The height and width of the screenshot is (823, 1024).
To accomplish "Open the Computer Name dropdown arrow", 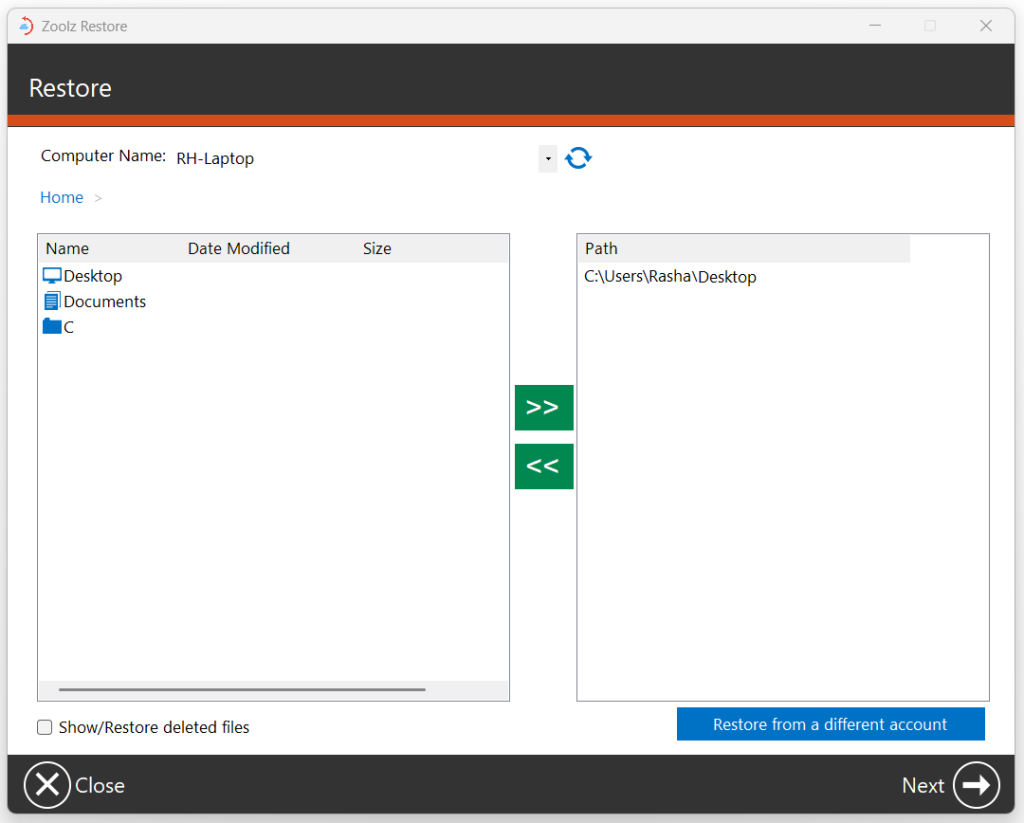I will click(x=547, y=159).
